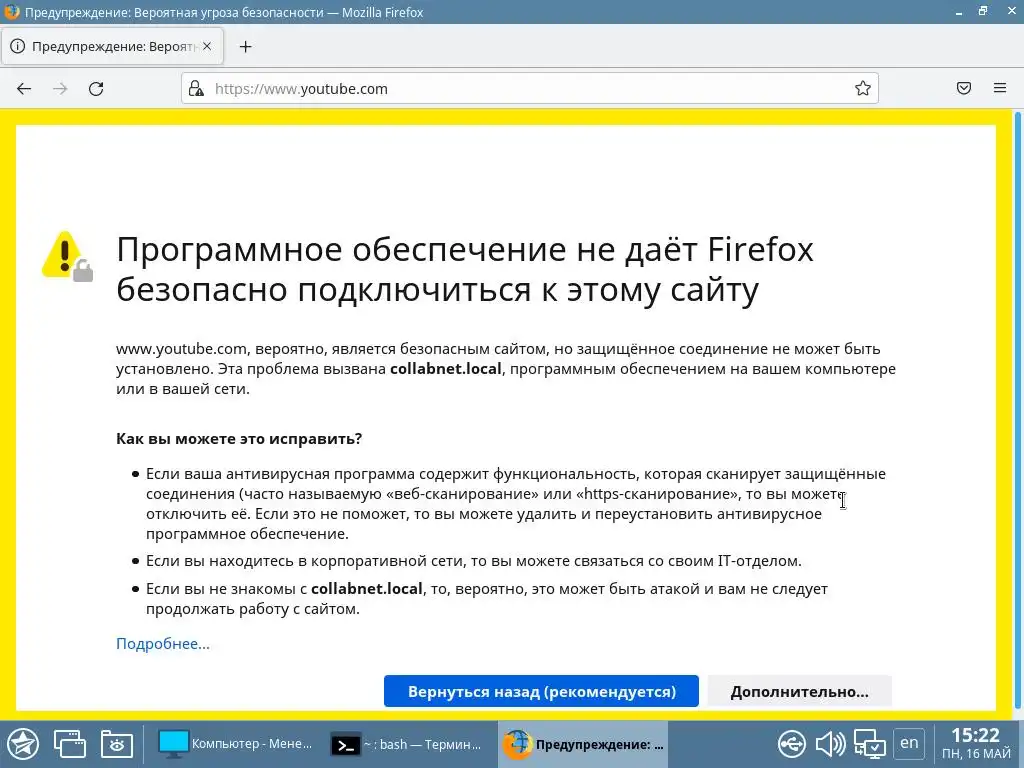
Task: Open the 'Подробнее…' link
Action: 163,643
